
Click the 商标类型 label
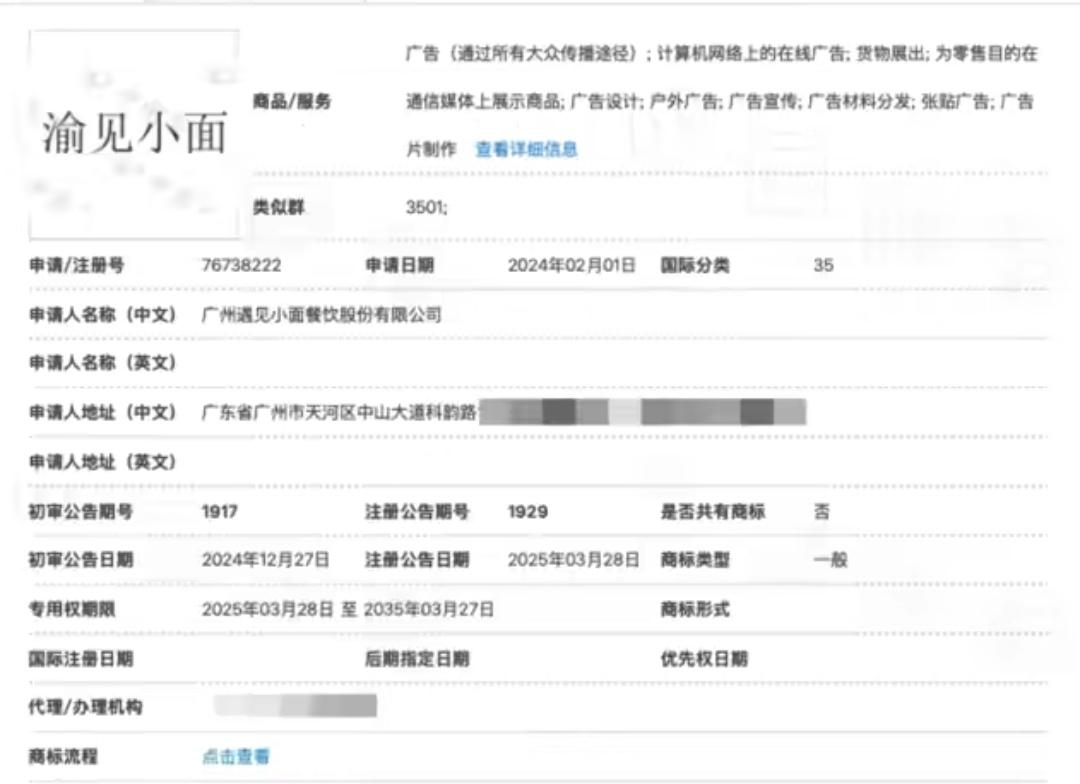click(x=694, y=559)
